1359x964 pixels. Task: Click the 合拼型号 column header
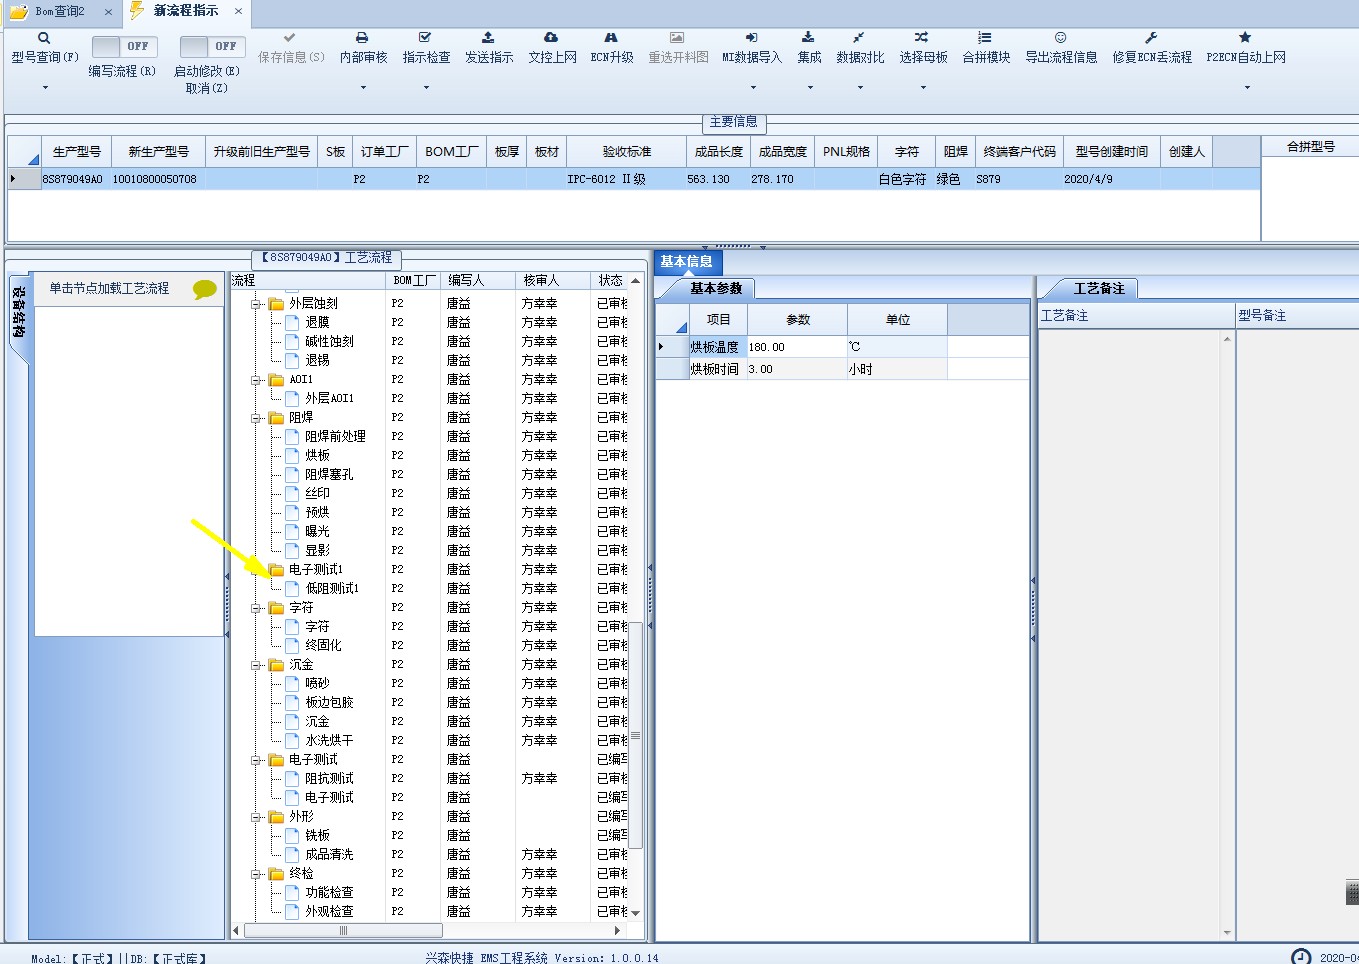[x=1310, y=146]
